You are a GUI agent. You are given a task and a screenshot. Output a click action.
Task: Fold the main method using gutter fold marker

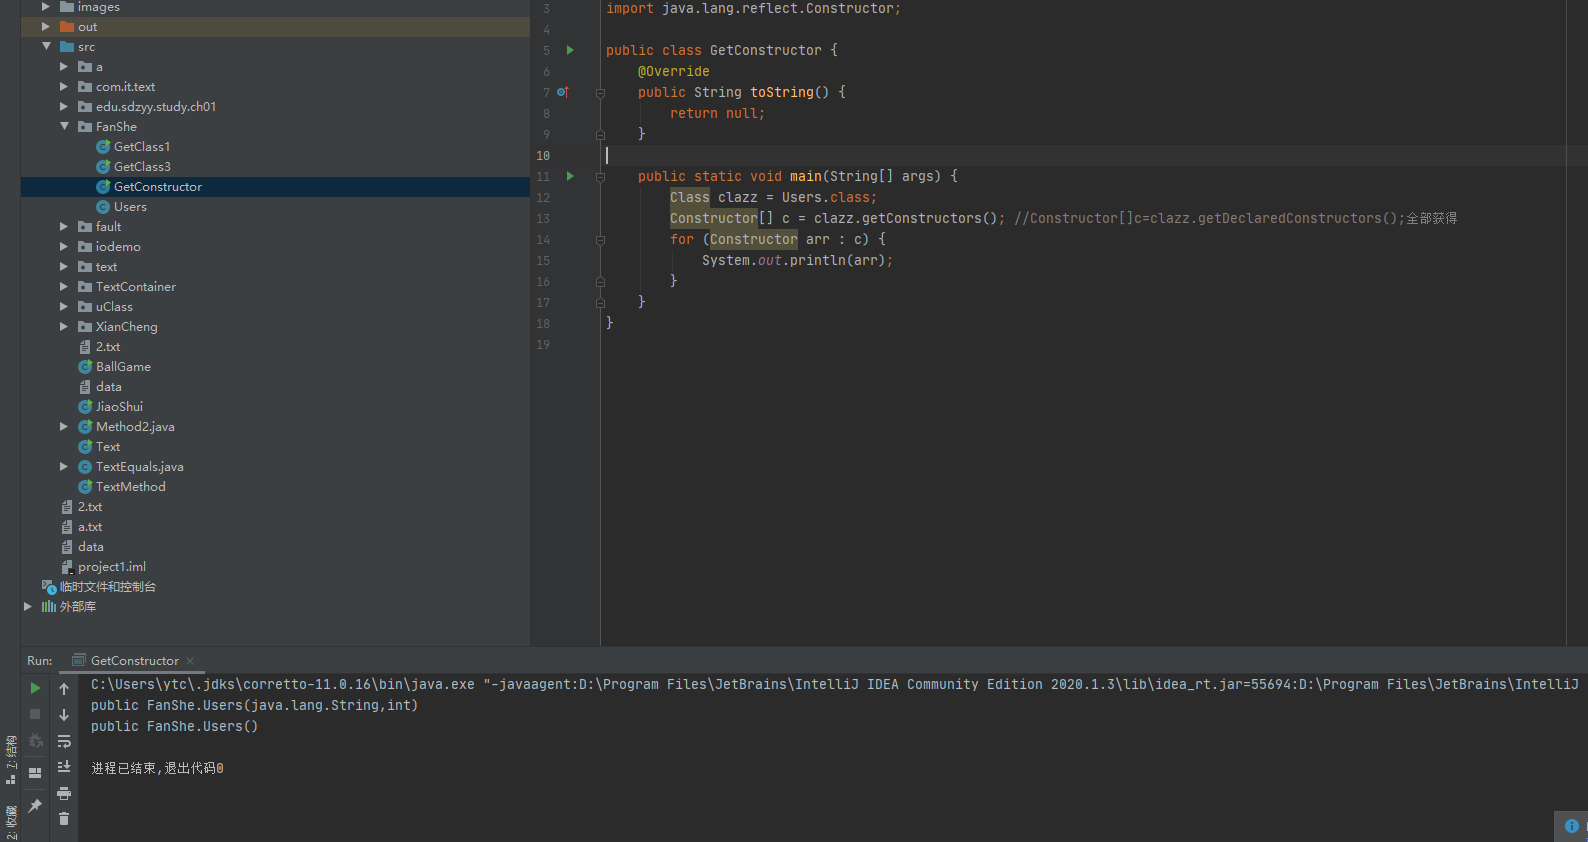(x=600, y=177)
